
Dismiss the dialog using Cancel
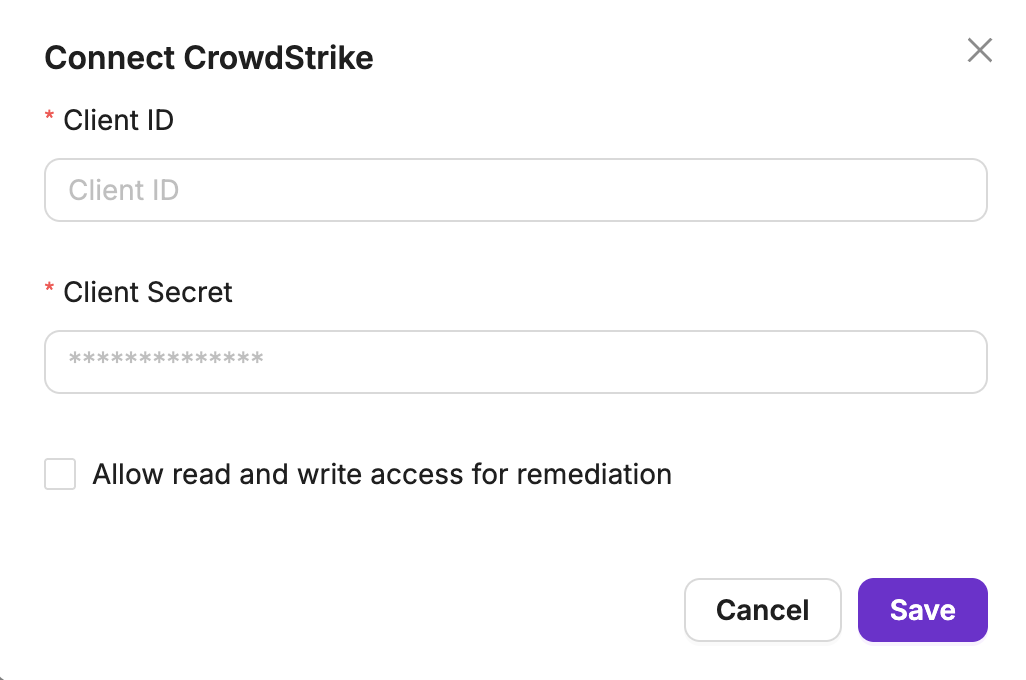762,610
